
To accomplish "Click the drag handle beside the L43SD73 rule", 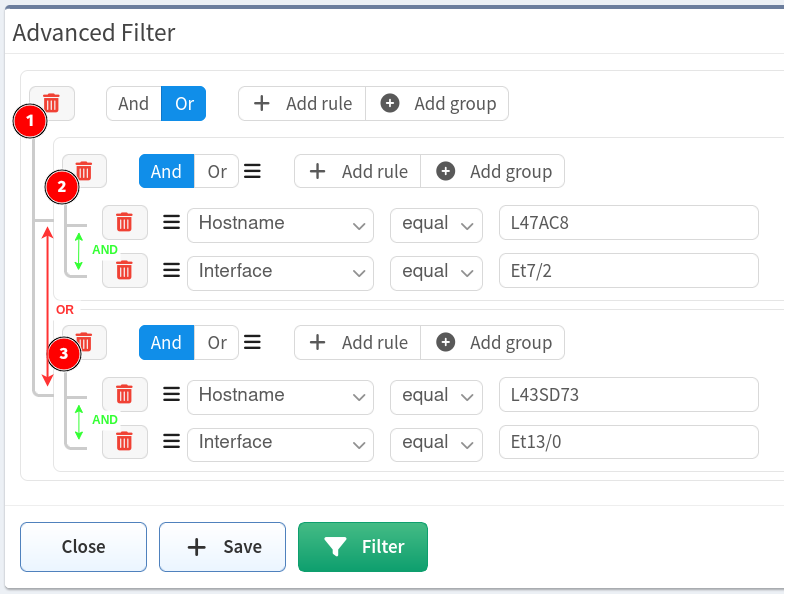I will point(172,394).
